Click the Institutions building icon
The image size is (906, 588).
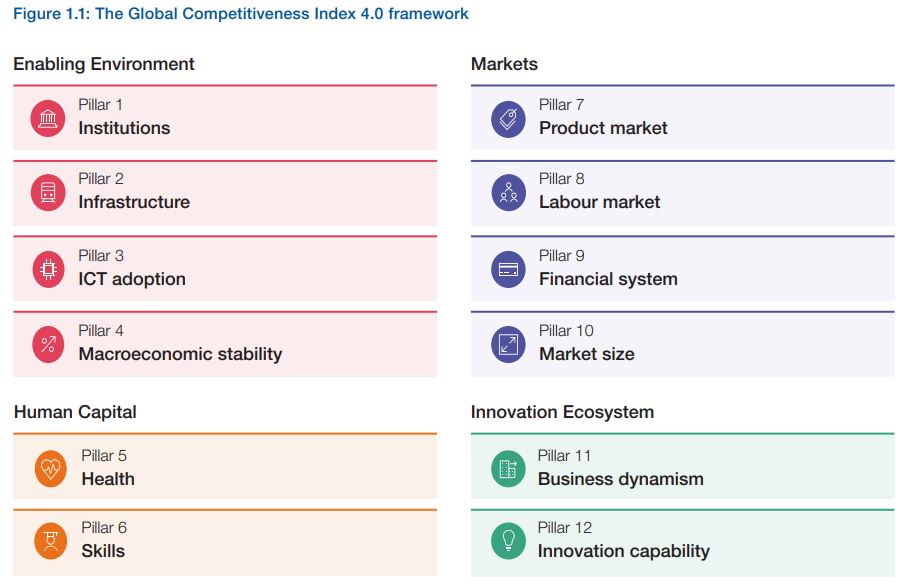click(x=48, y=118)
